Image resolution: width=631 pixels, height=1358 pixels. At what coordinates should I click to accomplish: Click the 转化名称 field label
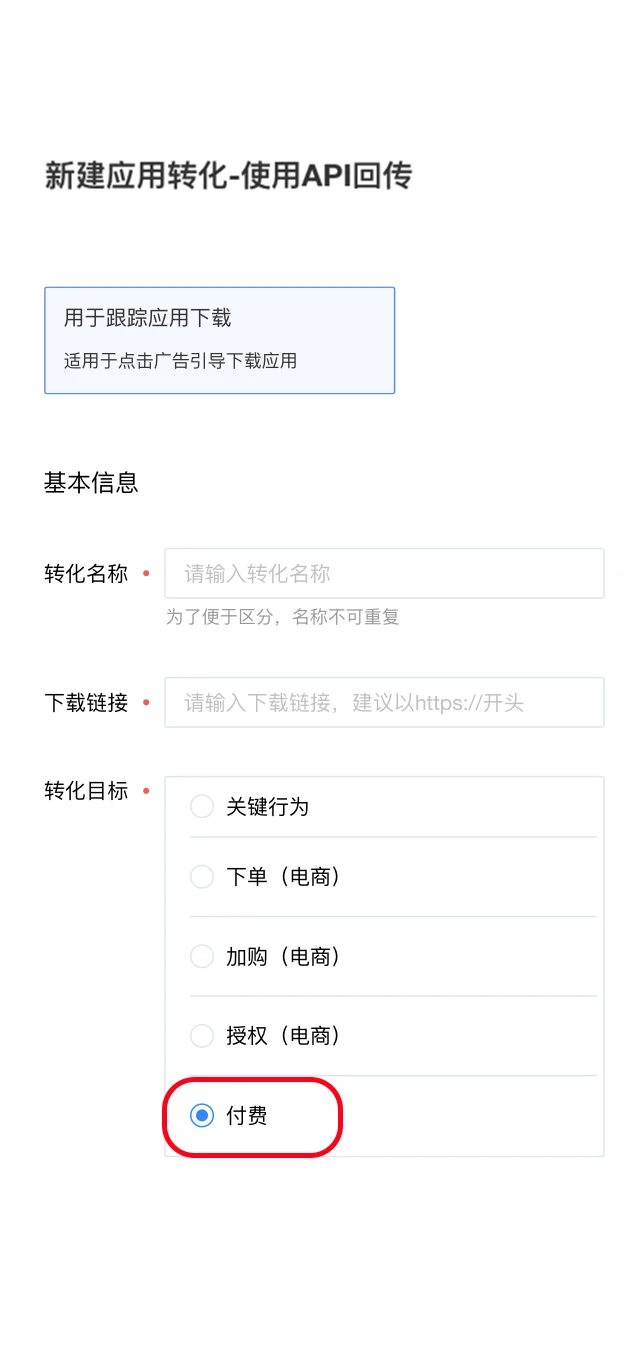point(85,572)
